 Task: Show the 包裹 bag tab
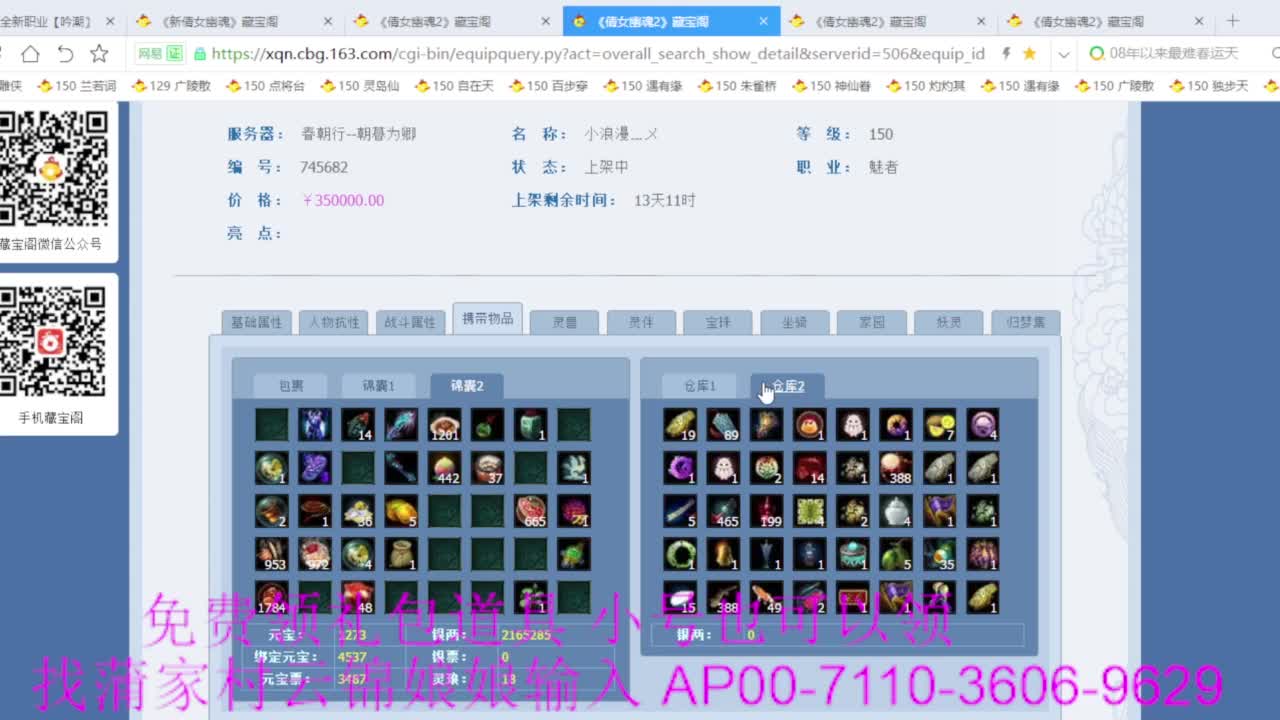pyautogui.click(x=291, y=386)
